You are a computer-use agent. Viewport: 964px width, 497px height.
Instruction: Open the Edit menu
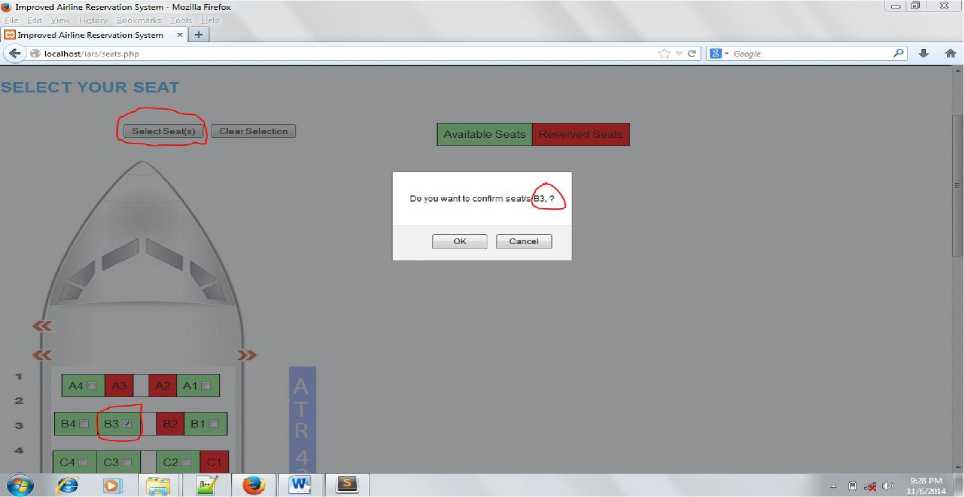pyautogui.click(x=34, y=20)
